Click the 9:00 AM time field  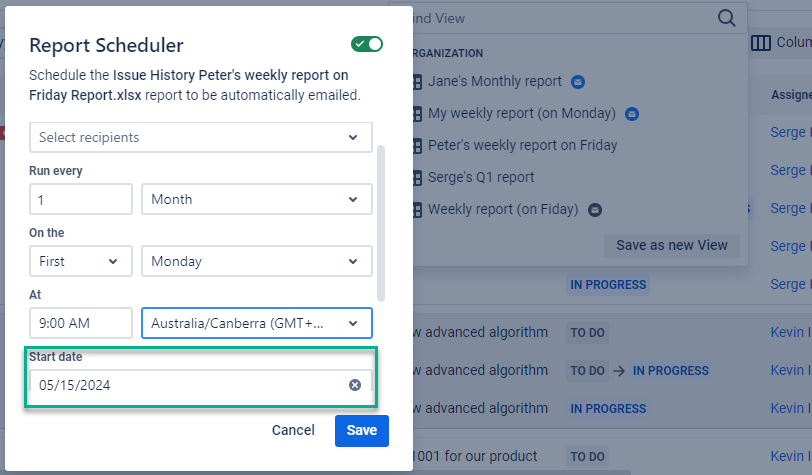coord(81,323)
